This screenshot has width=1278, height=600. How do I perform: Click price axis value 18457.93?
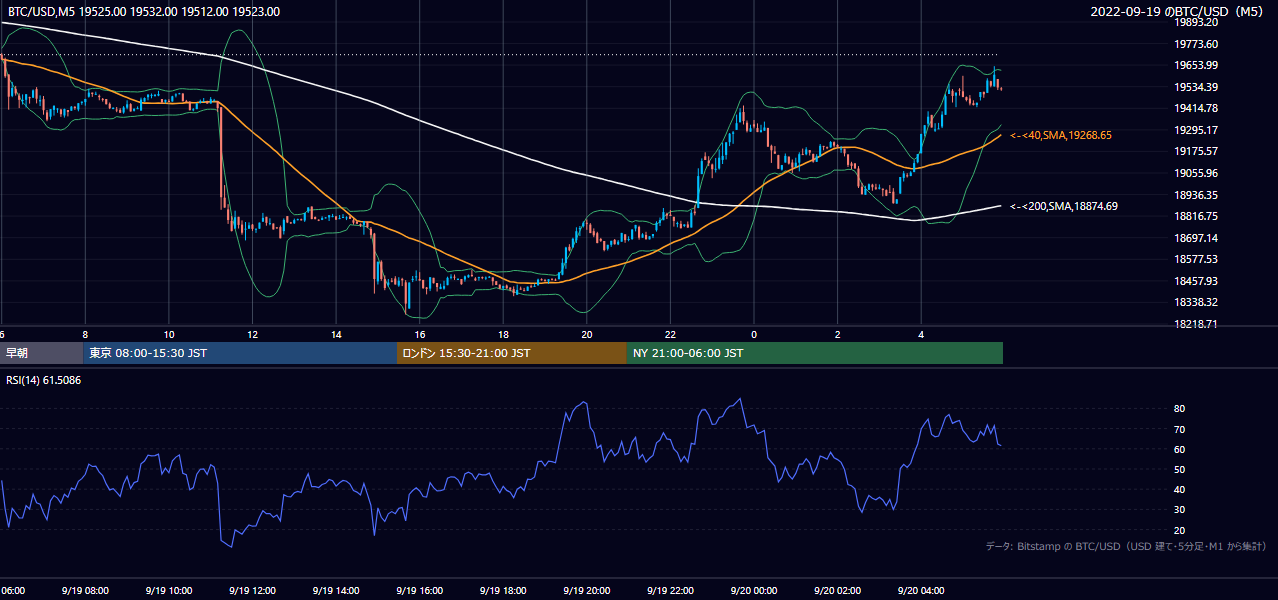point(1197,281)
